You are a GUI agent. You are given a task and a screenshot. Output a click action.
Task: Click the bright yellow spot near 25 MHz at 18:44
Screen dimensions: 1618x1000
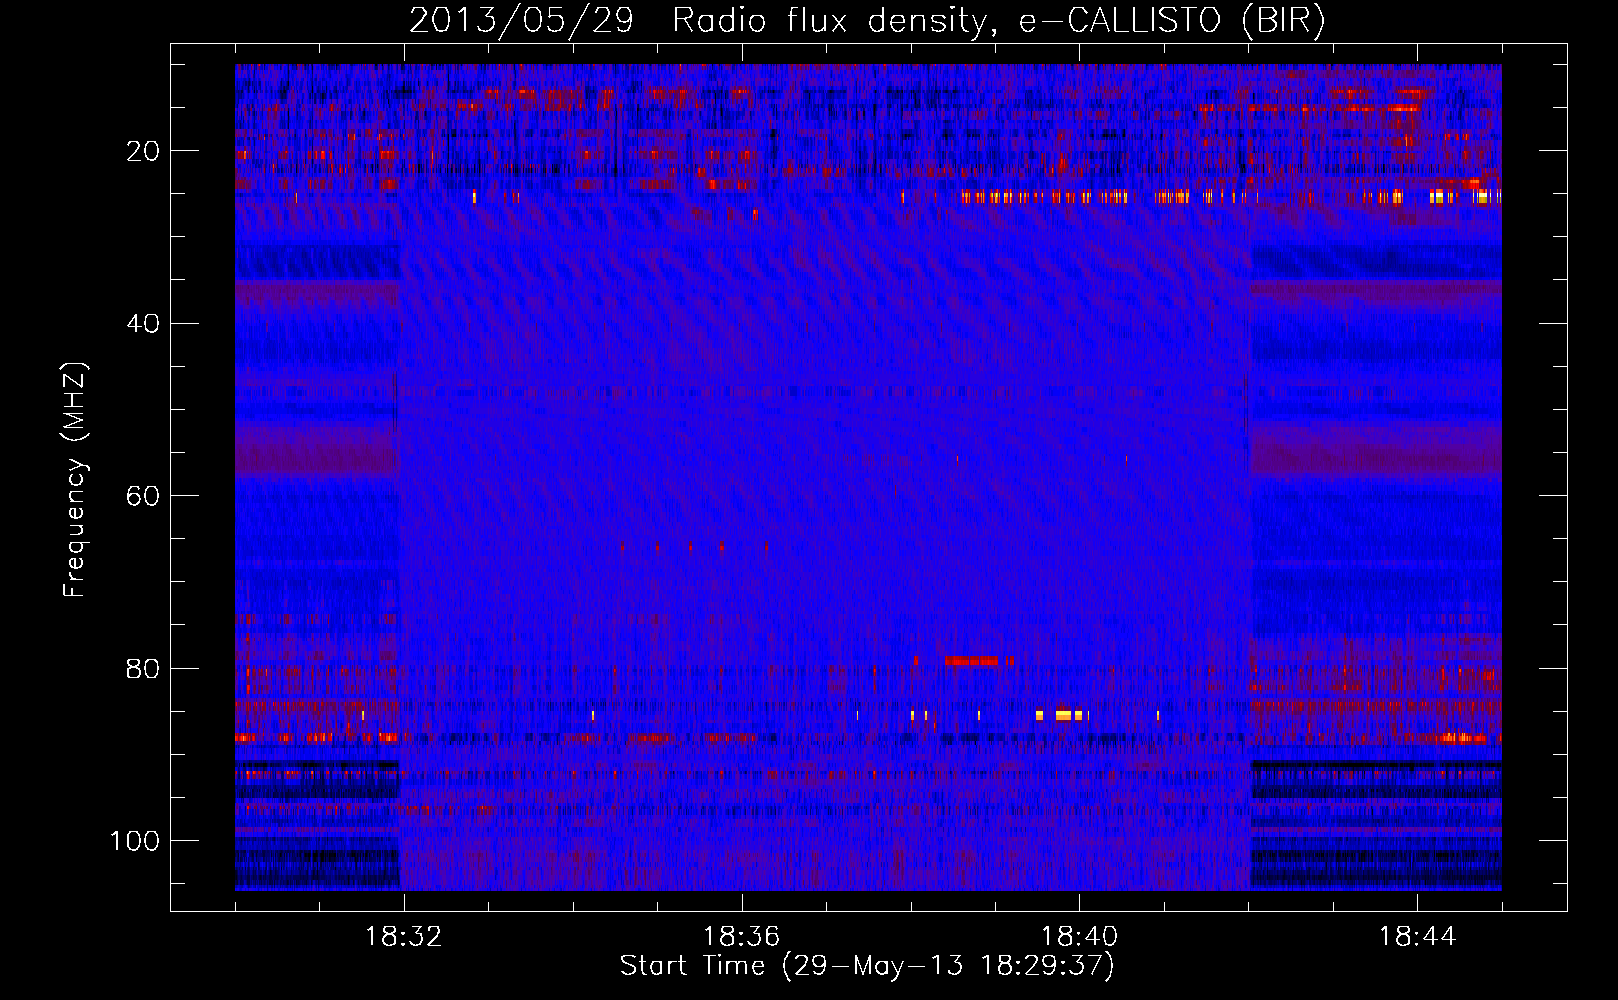point(1441,197)
